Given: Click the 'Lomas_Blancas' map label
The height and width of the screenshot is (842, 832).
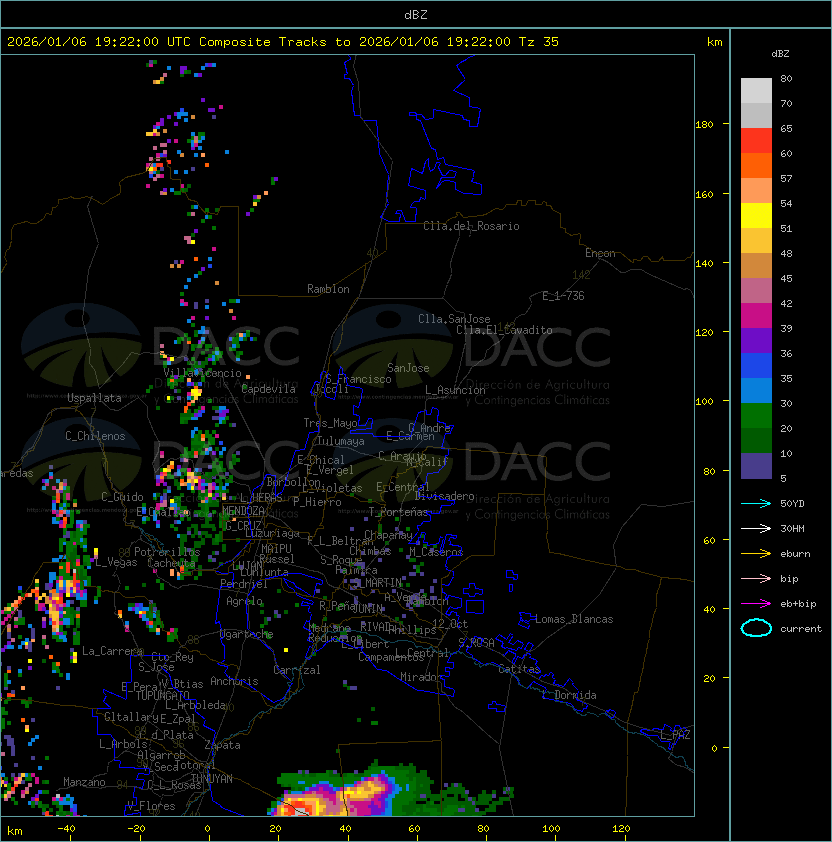Looking at the screenshot, I should [x=574, y=619].
